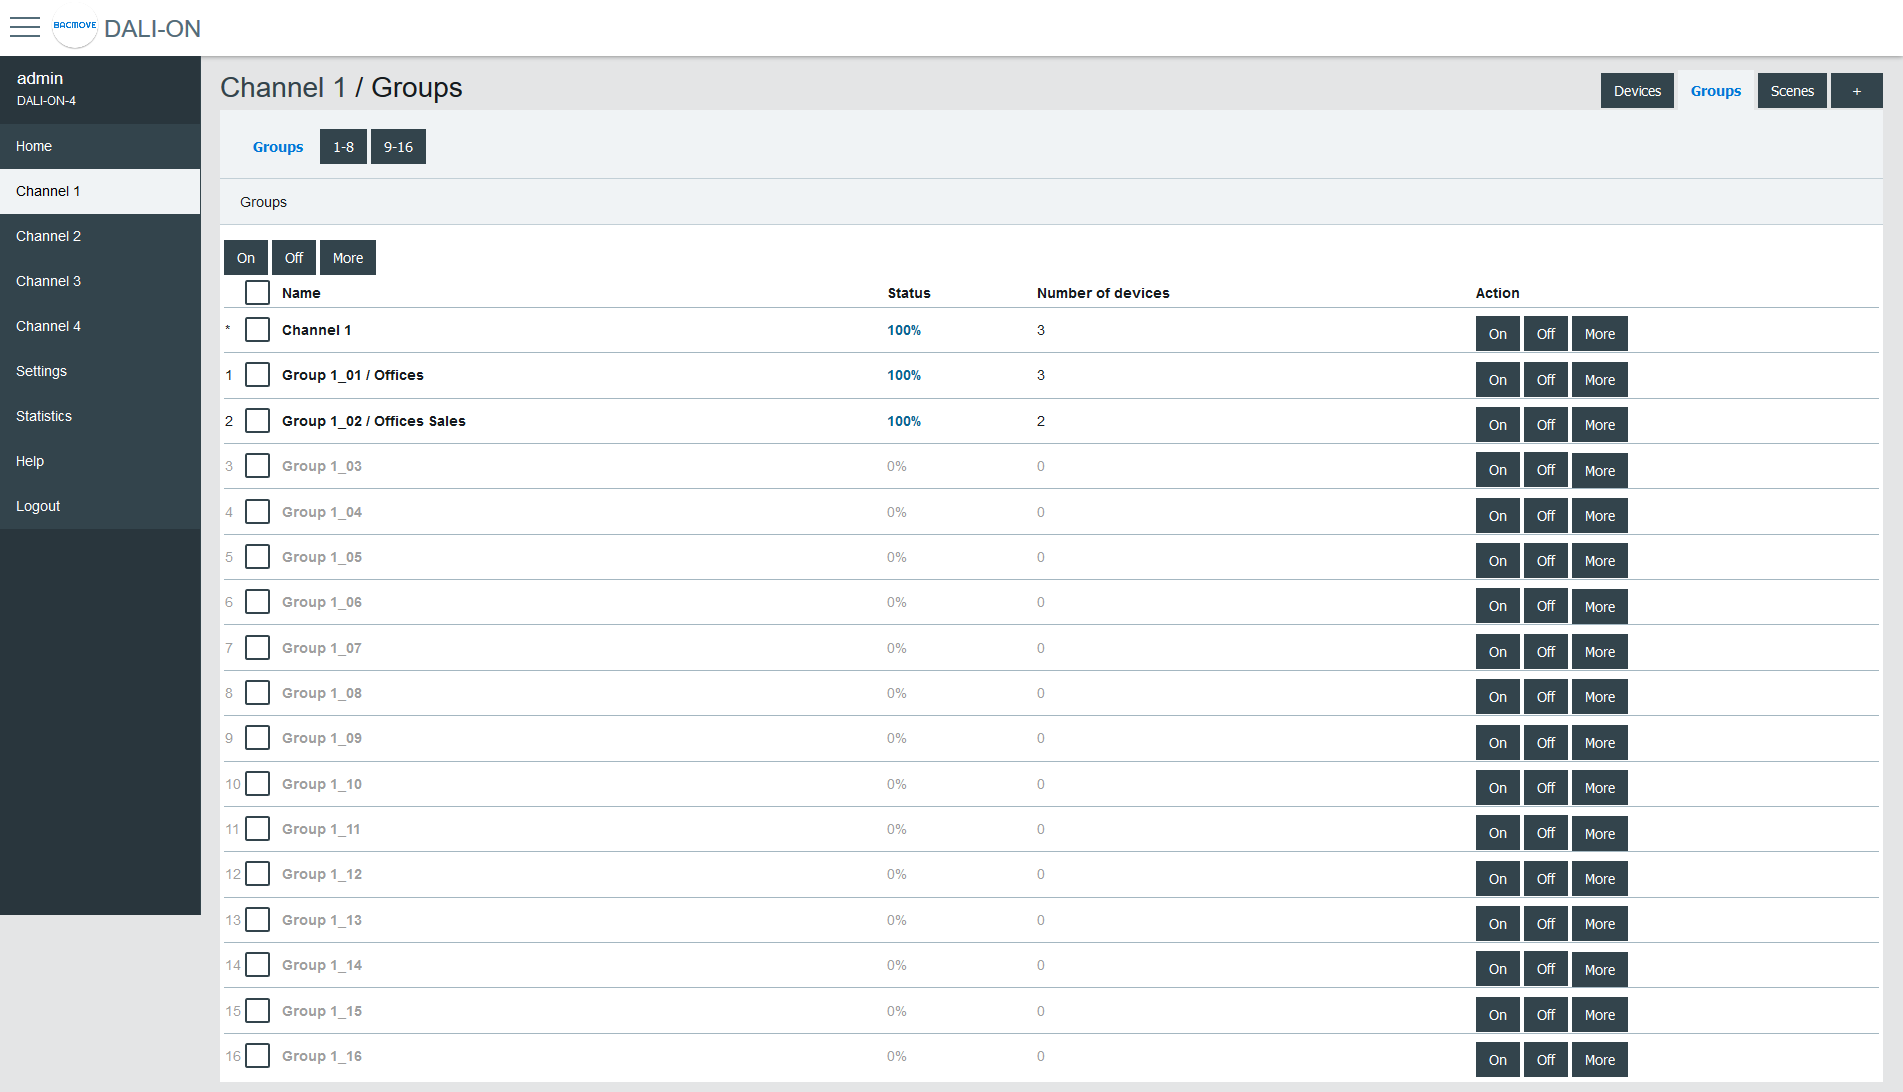Open Channel 2 in sidebar
Viewport: 1903px width, 1092px height.
tap(49, 236)
